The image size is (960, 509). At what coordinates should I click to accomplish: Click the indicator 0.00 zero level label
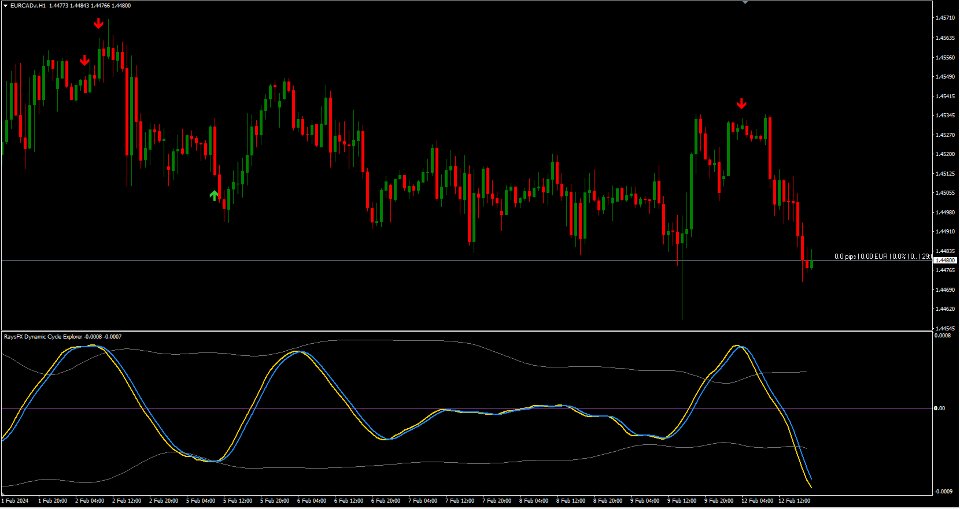(x=942, y=408)
